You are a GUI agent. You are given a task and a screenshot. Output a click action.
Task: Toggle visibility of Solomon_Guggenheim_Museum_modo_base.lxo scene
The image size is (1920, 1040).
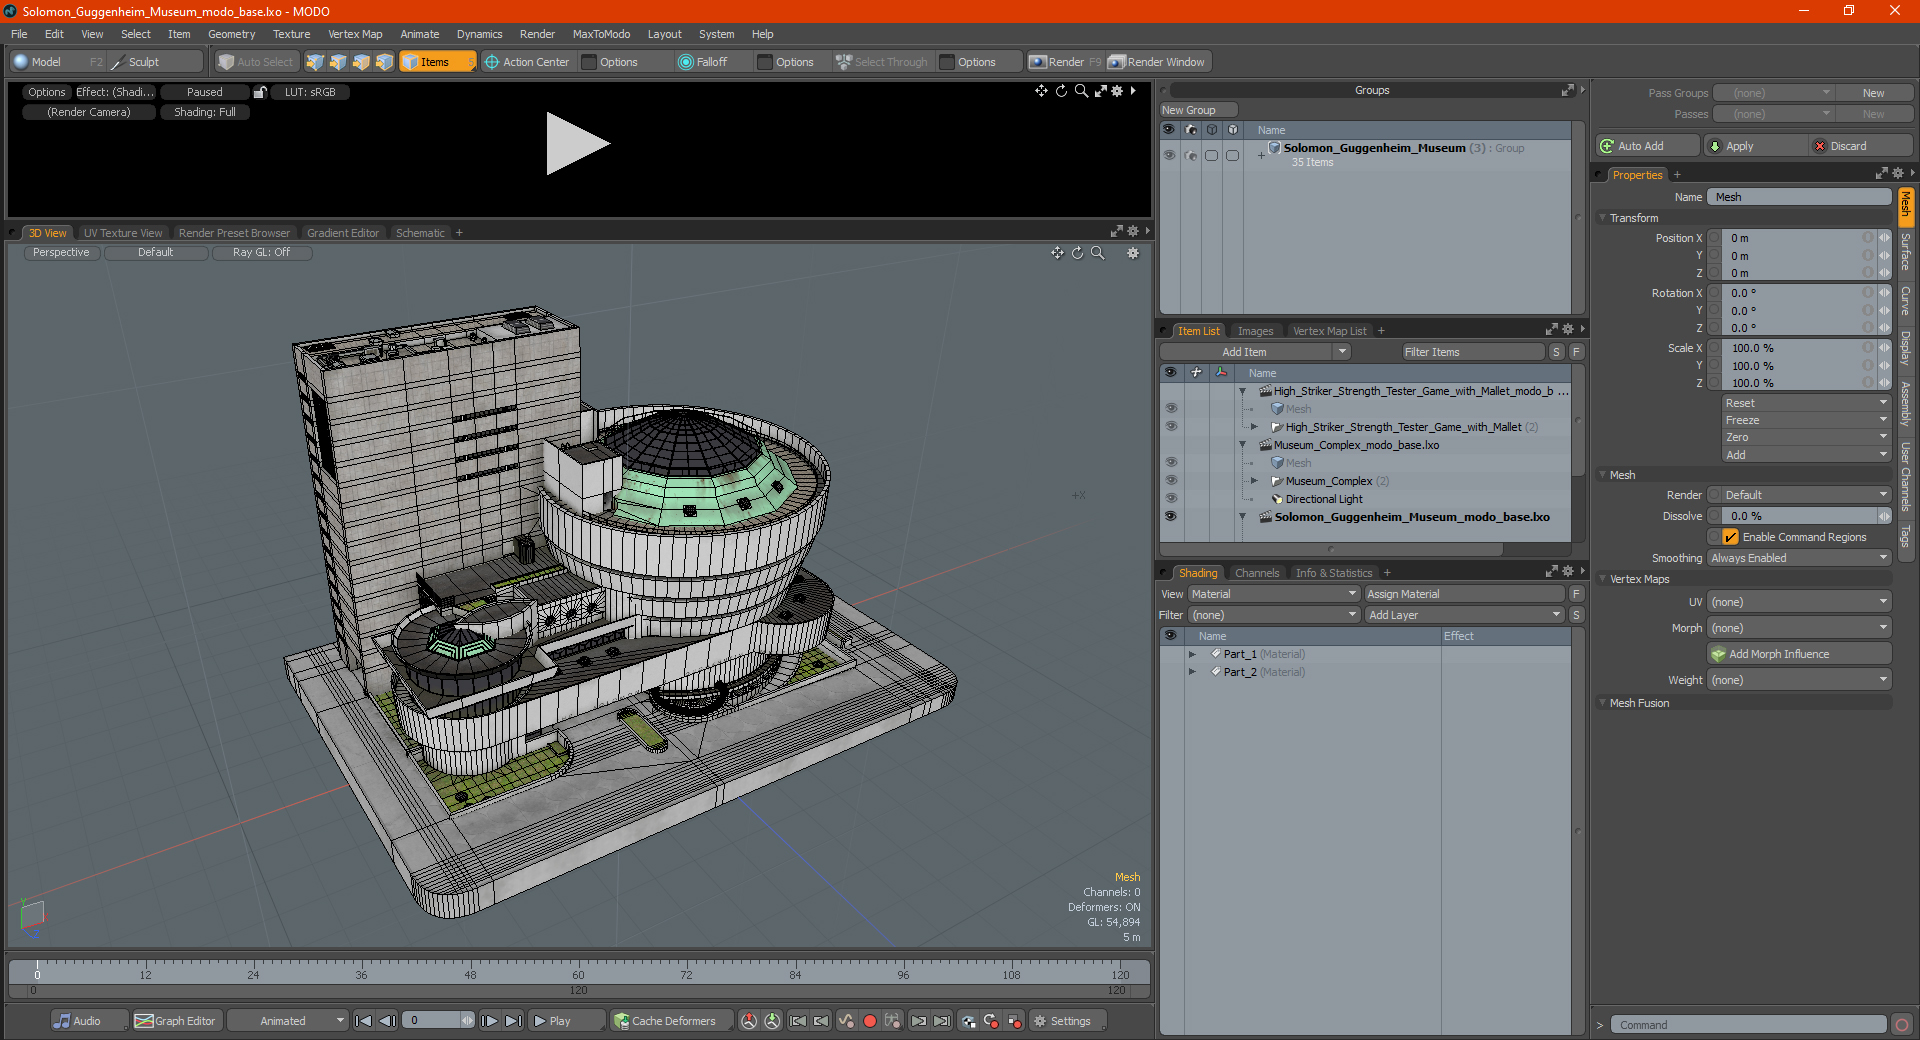(1171, 517)
